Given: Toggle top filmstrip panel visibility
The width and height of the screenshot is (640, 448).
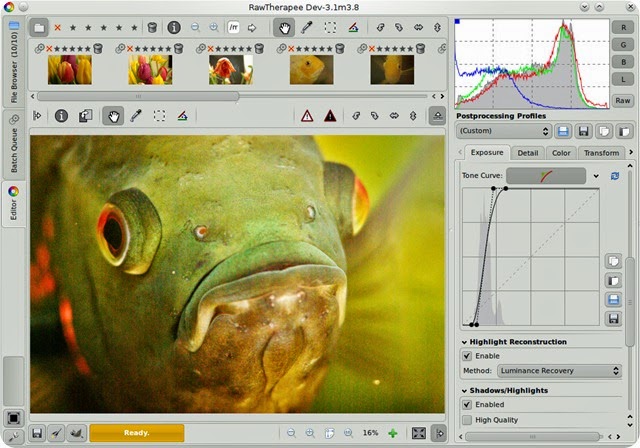Looking at the screenshot, I should tap(437, 116).
